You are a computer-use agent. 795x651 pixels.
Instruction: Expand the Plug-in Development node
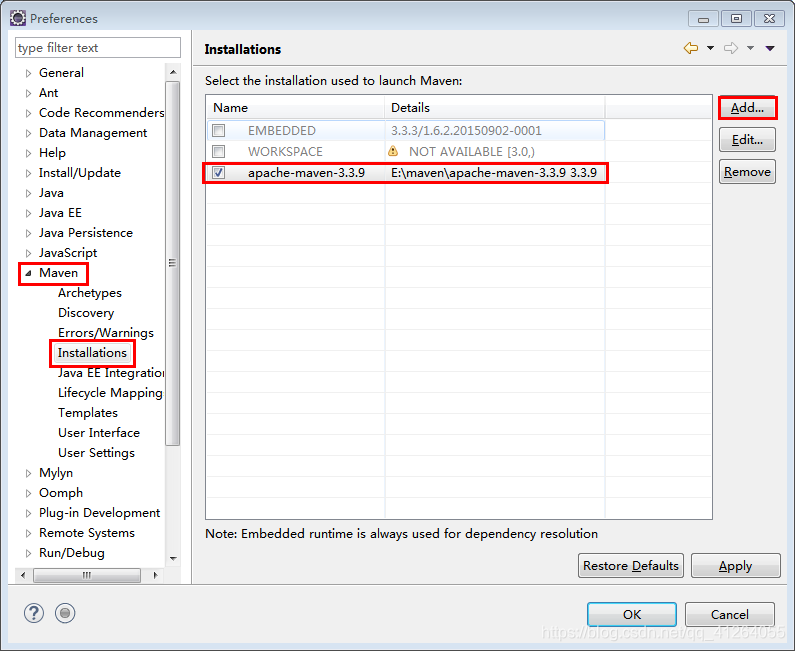coord(28,513)
